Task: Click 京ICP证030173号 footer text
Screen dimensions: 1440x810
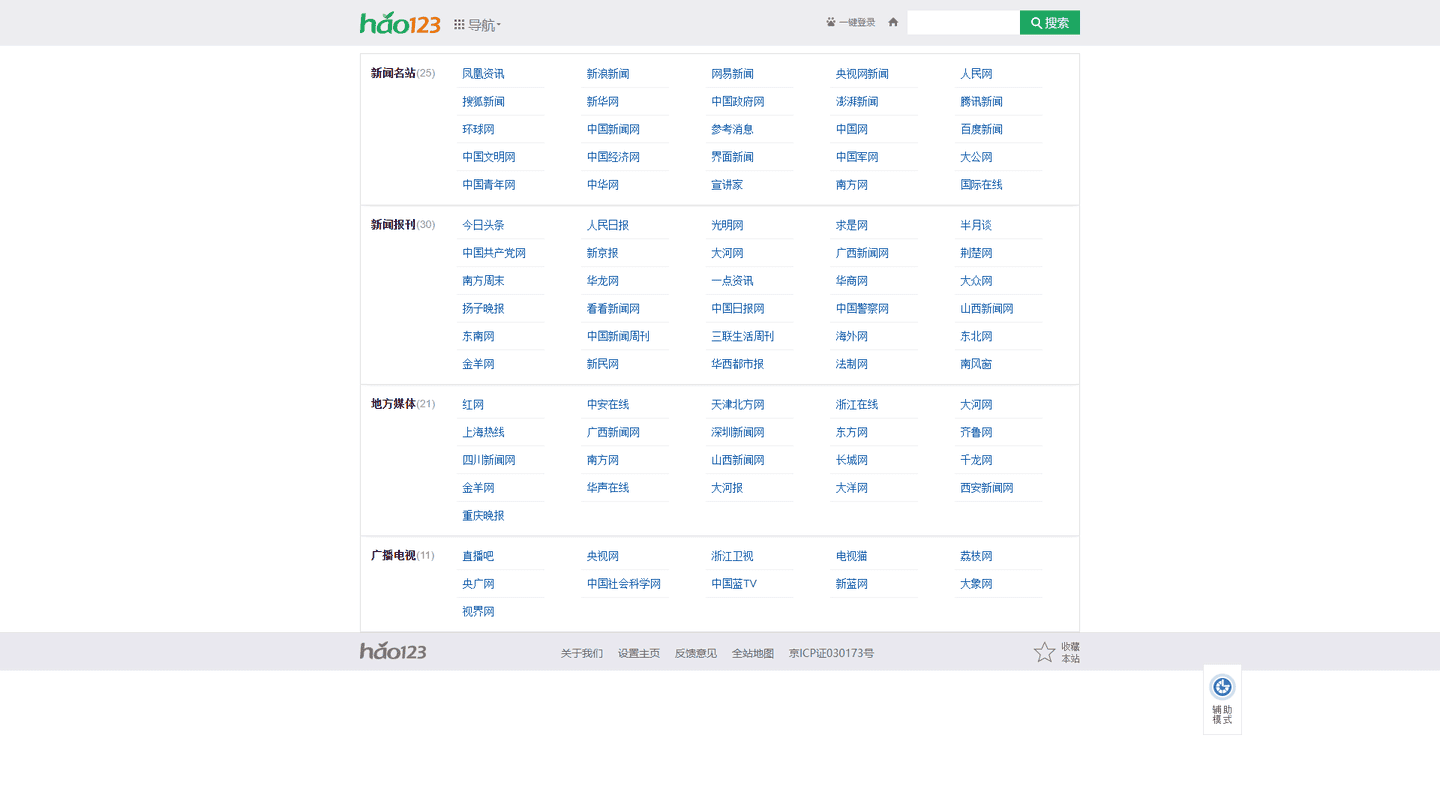Action: [831, 653]
